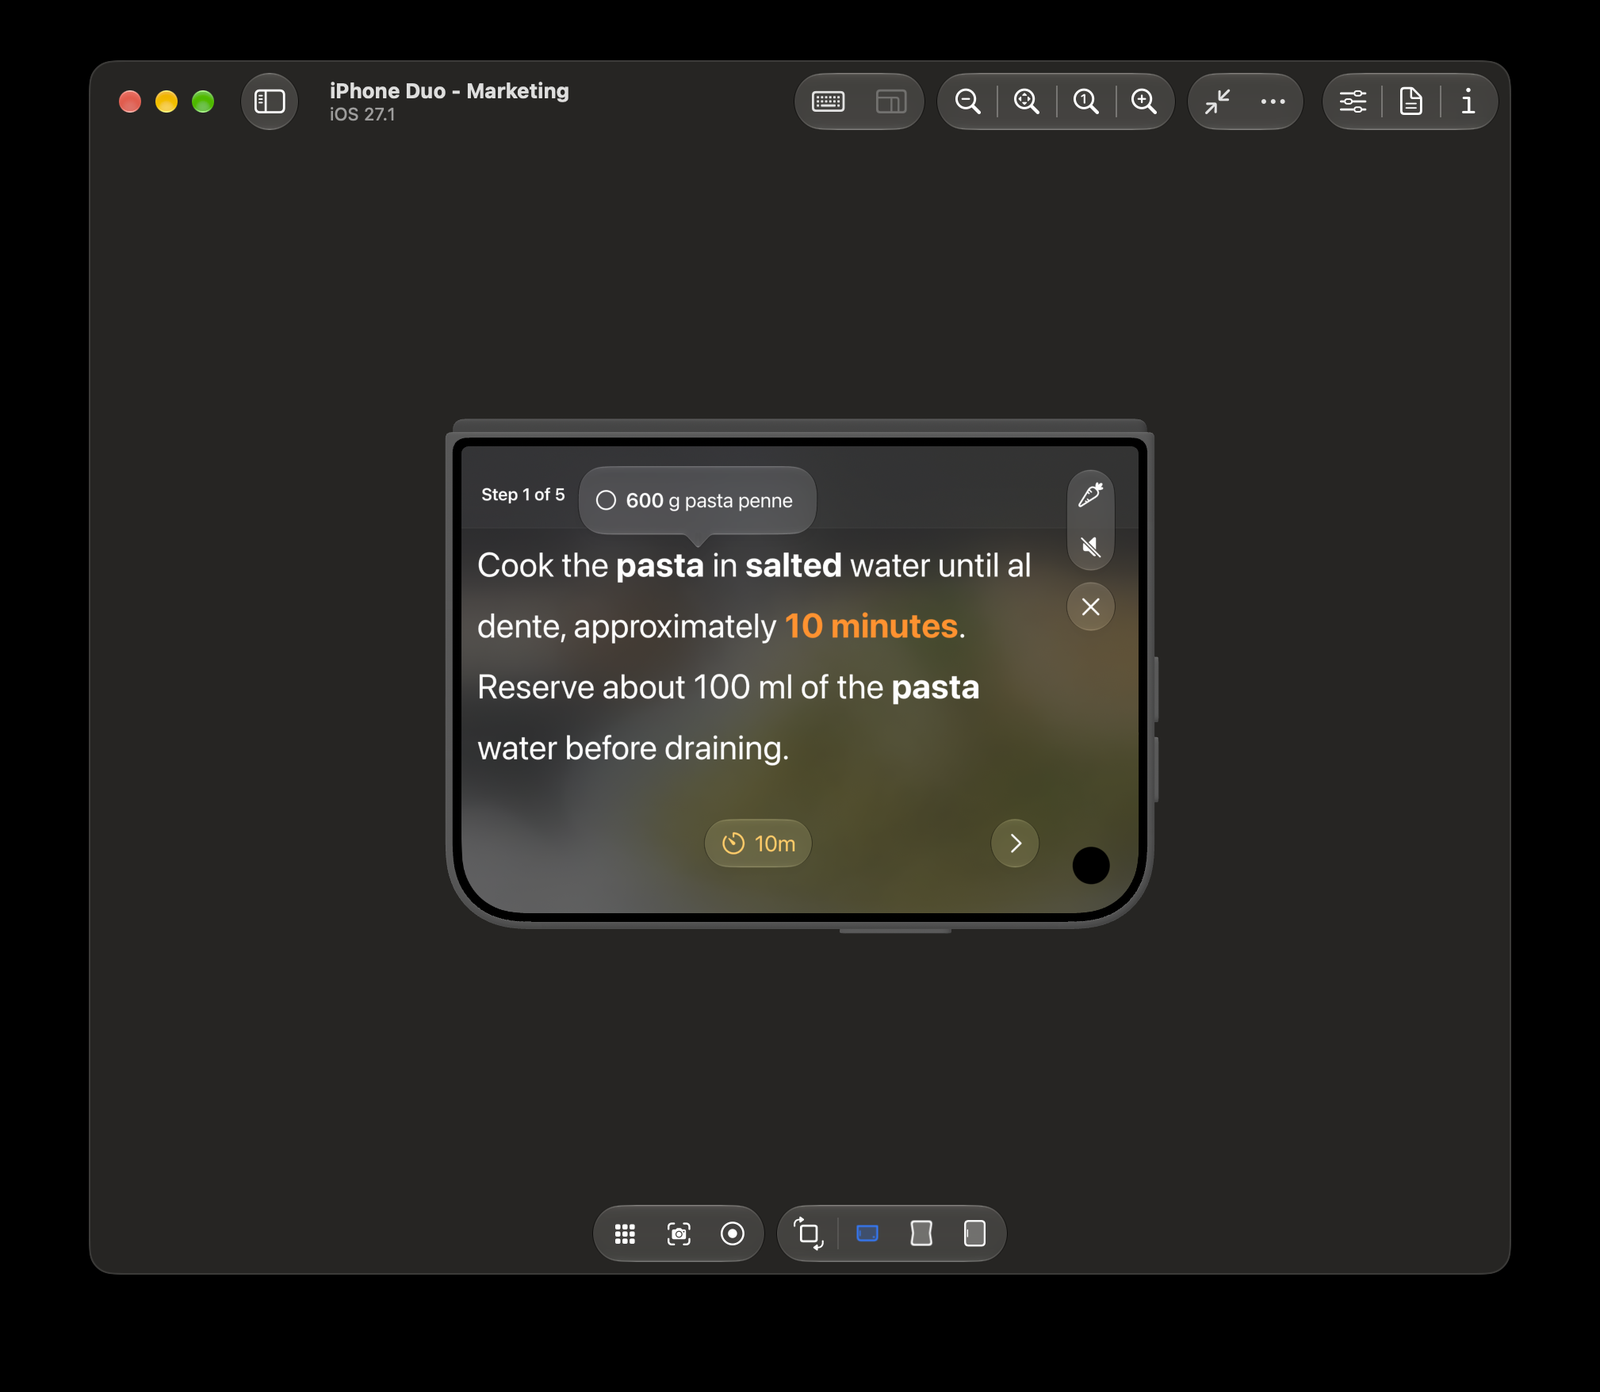The width and height of the screenshot is (1600, 1392).
Task: Start the 10m timer button
Action: pyautogui.click(x=758, y=843)
